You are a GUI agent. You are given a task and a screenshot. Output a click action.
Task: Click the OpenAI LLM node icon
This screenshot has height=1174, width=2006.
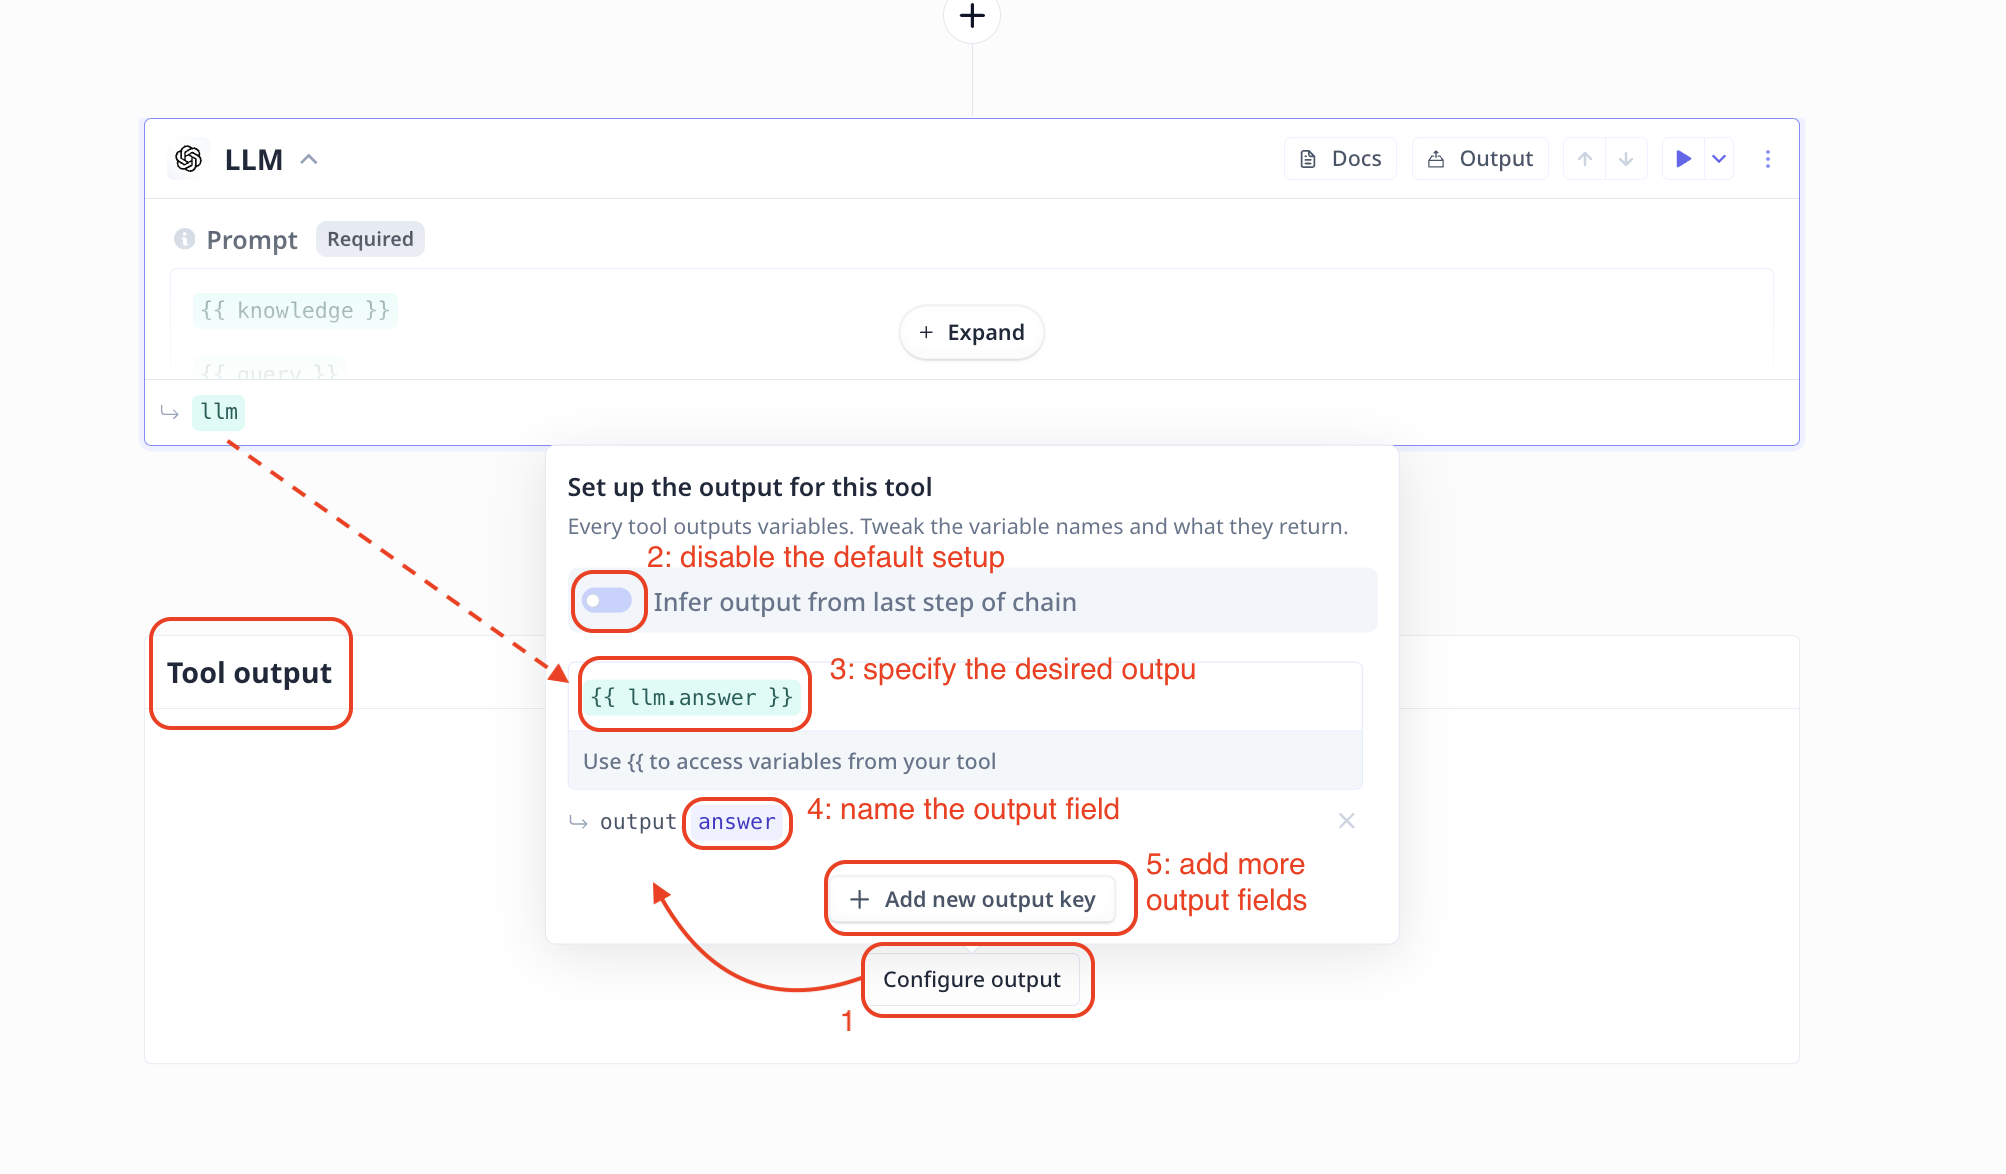187,158
